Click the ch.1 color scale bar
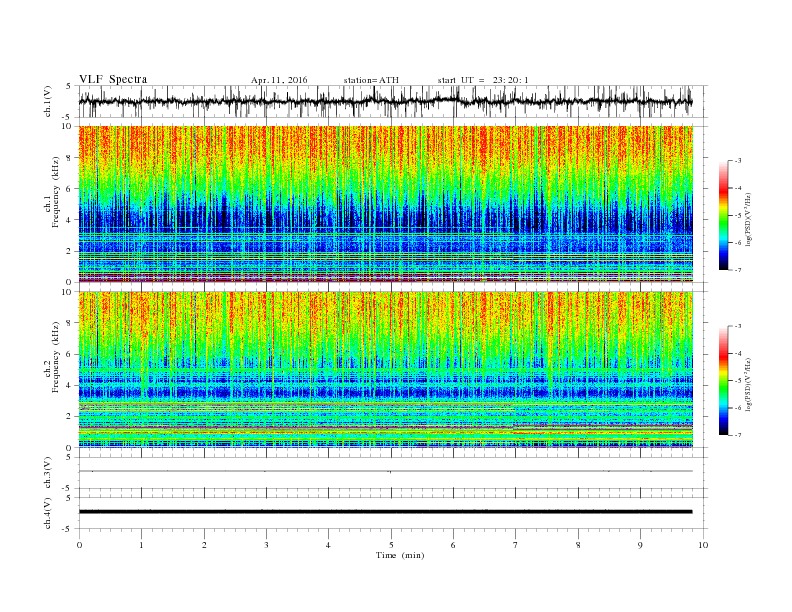The width and height of the screenshot is (792, 612). [723, 216]
